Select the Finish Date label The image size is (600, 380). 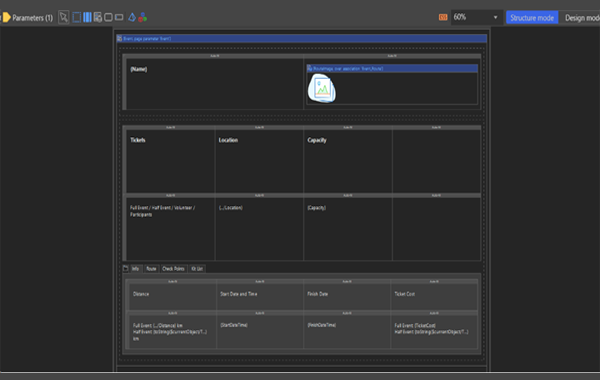click(x=318, y=294)
